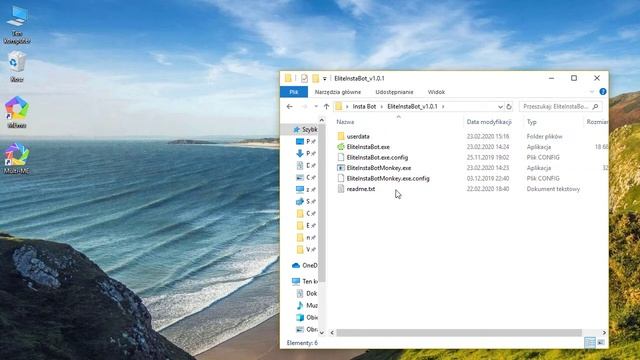This screenshot has width=640, height=360.
Task: Open the OneDrive sidebar item
Action: pos(304,265)
